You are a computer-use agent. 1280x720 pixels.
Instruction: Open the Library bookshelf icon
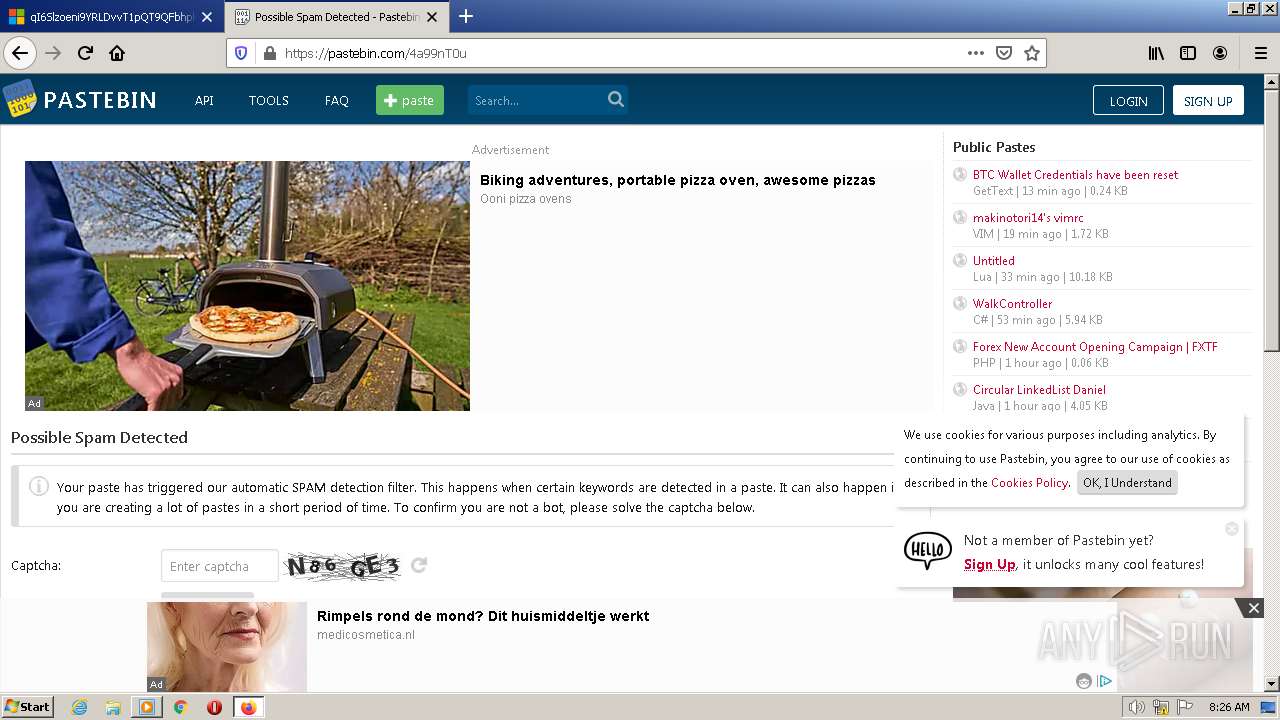click(x=1156, y=53)
